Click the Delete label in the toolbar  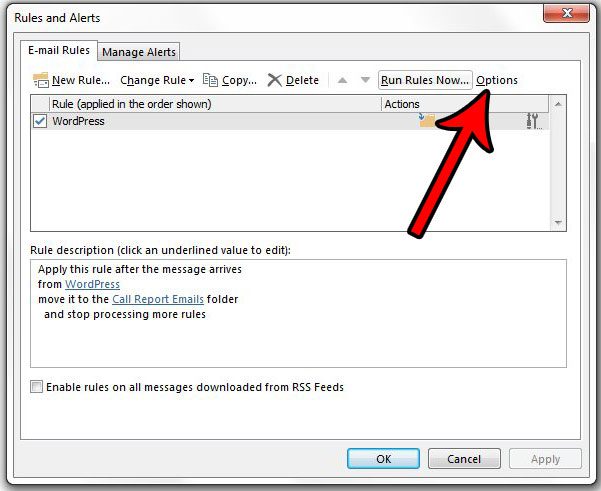click(302, 80)
